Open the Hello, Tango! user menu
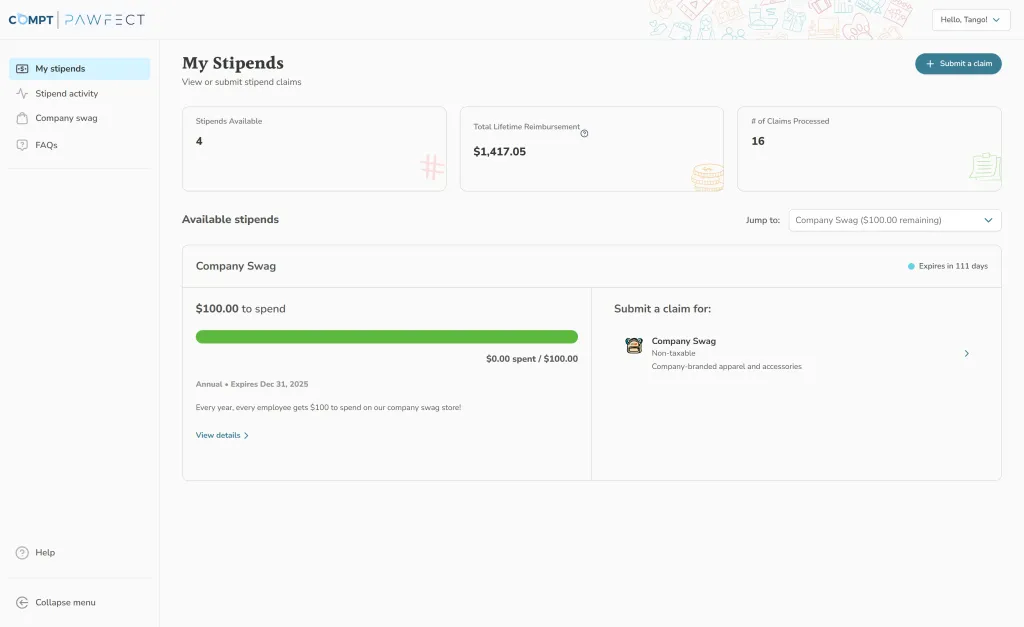 (970, 19)
